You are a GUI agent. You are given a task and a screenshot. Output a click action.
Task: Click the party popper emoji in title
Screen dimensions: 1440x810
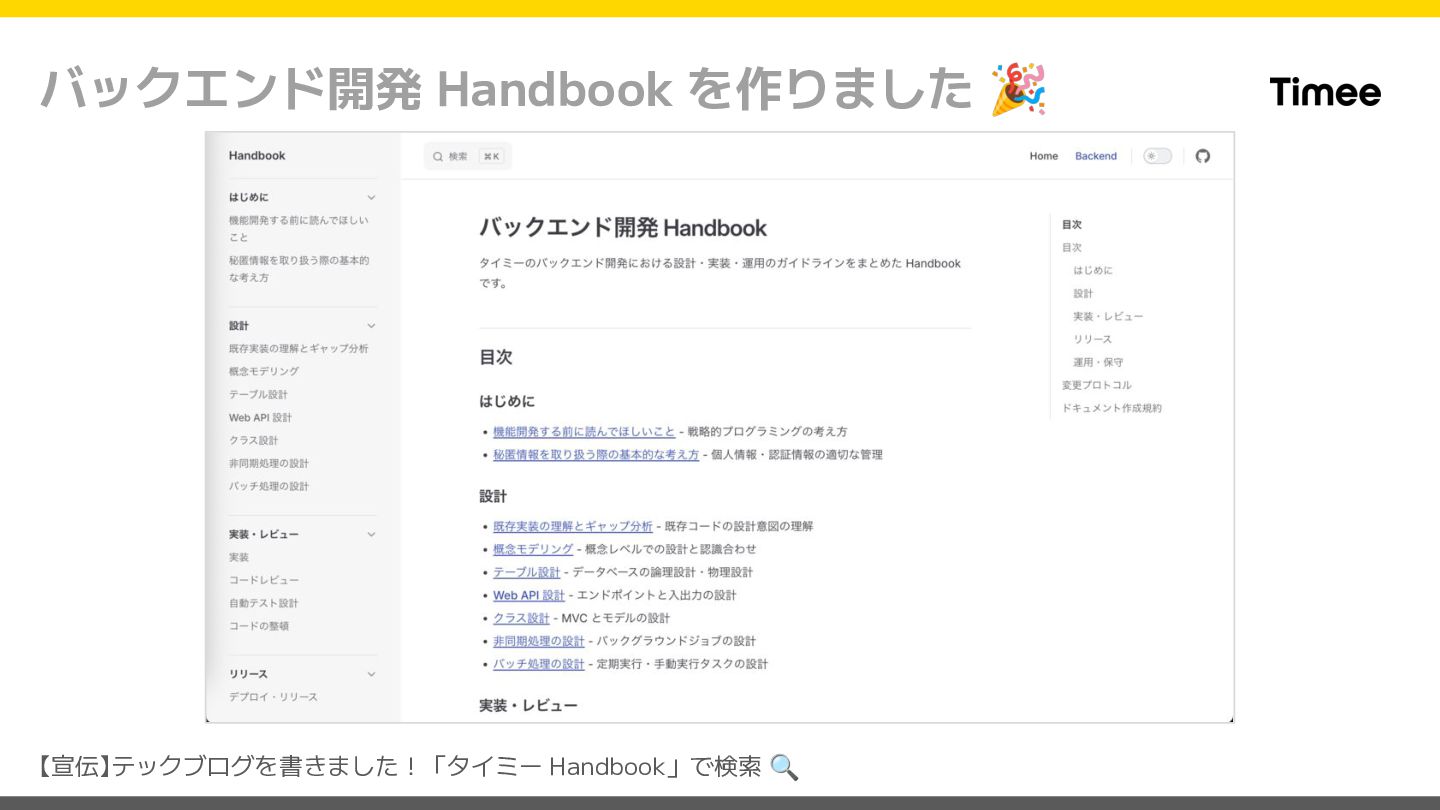(x=1018, y=89)
